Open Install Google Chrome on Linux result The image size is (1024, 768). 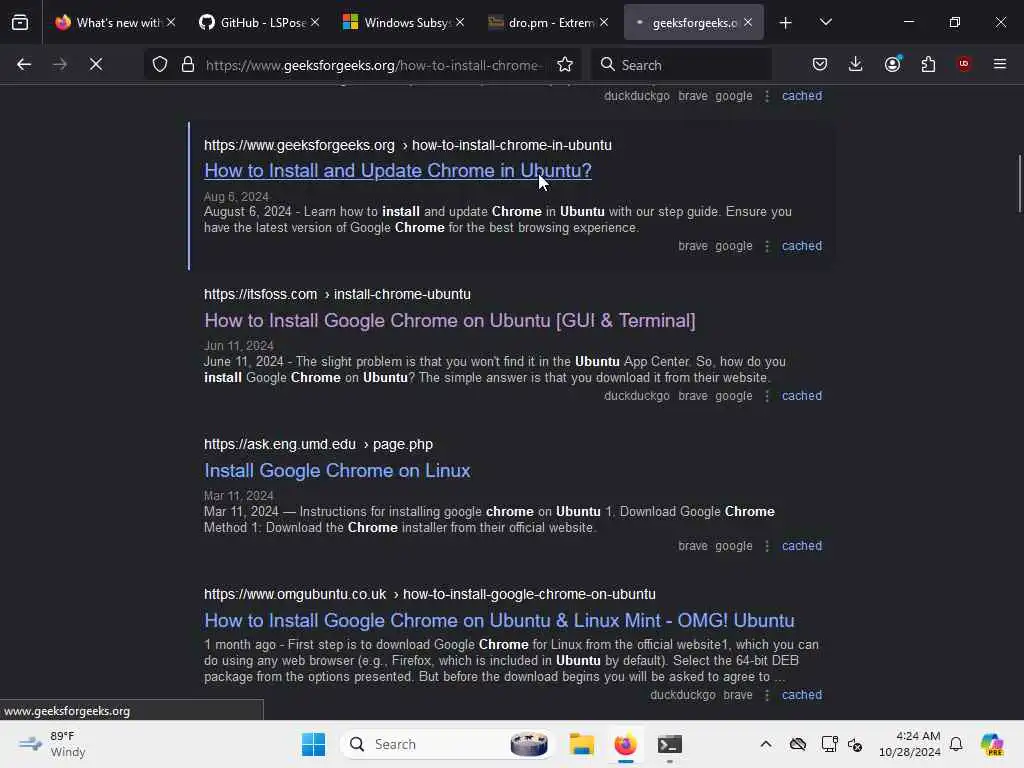pos(337,471)
